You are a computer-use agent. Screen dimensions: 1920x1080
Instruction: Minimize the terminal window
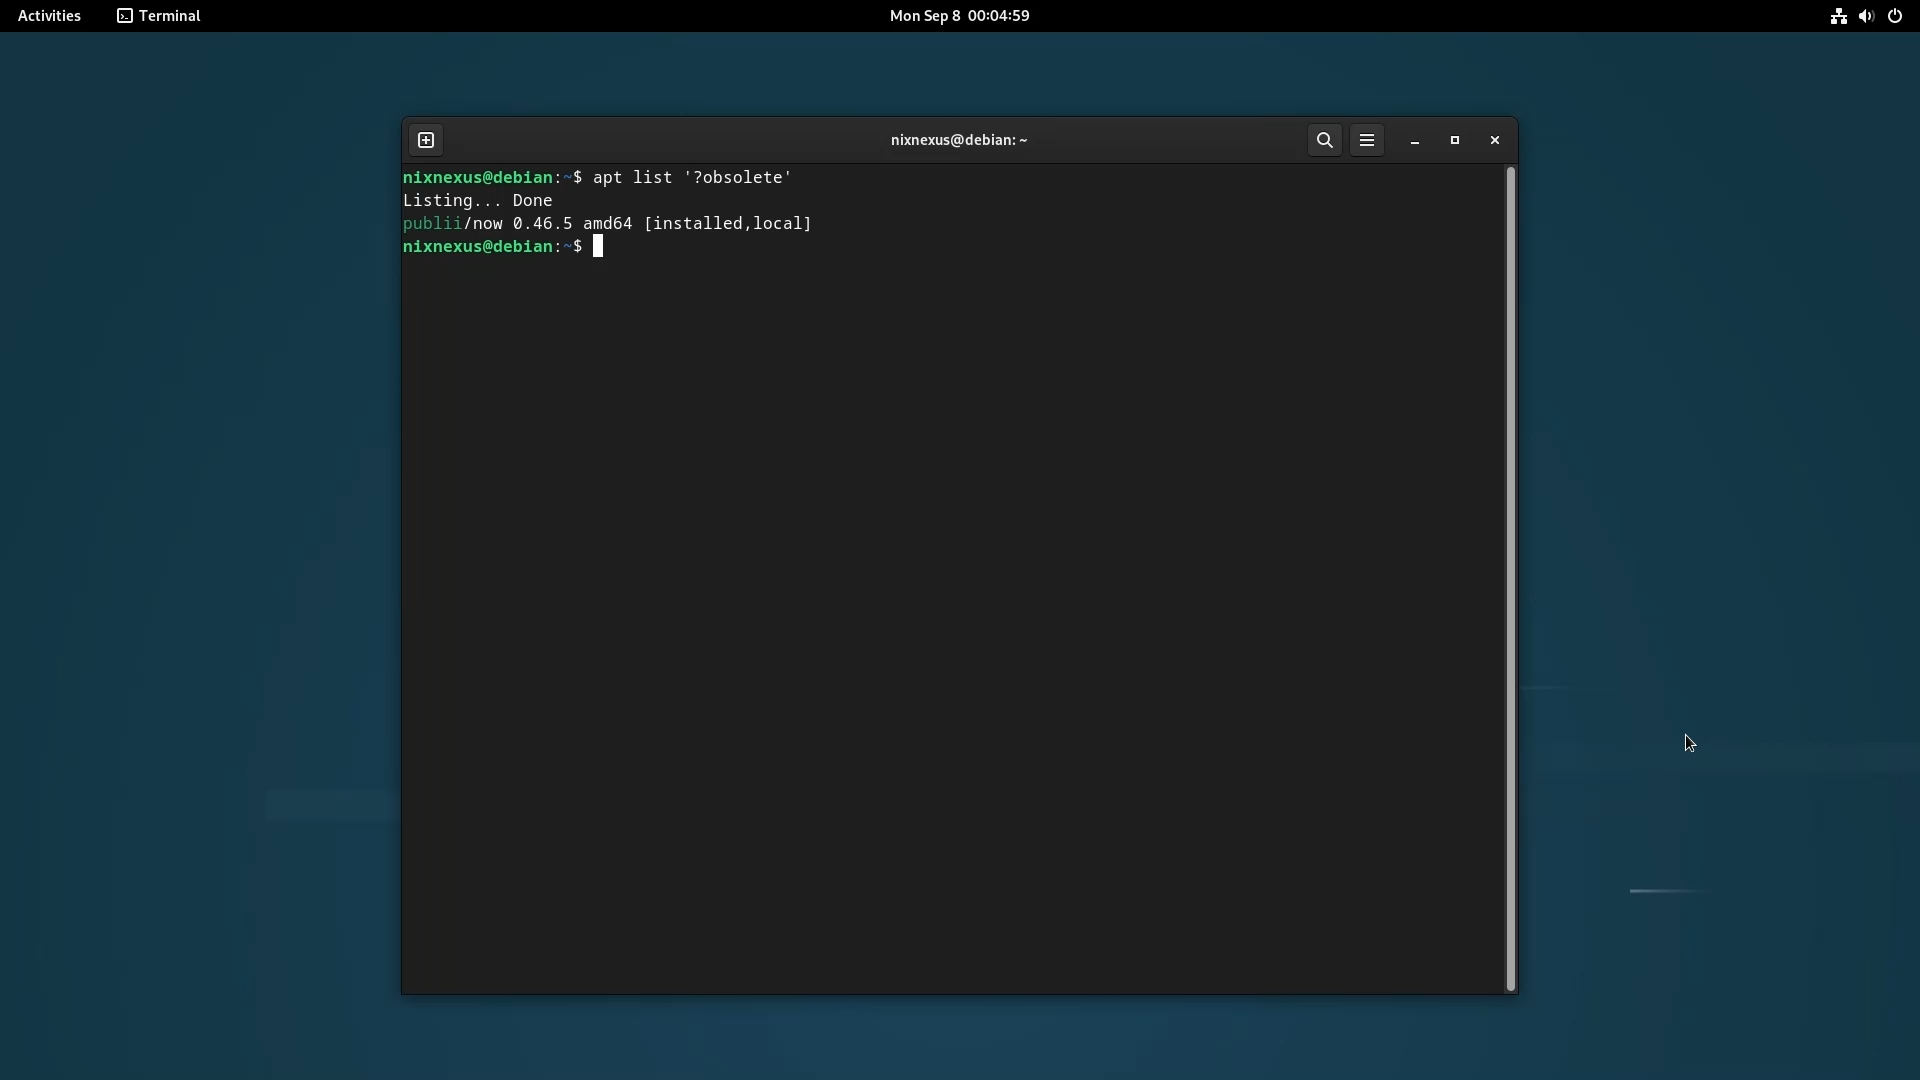(x=1415, y=141)
